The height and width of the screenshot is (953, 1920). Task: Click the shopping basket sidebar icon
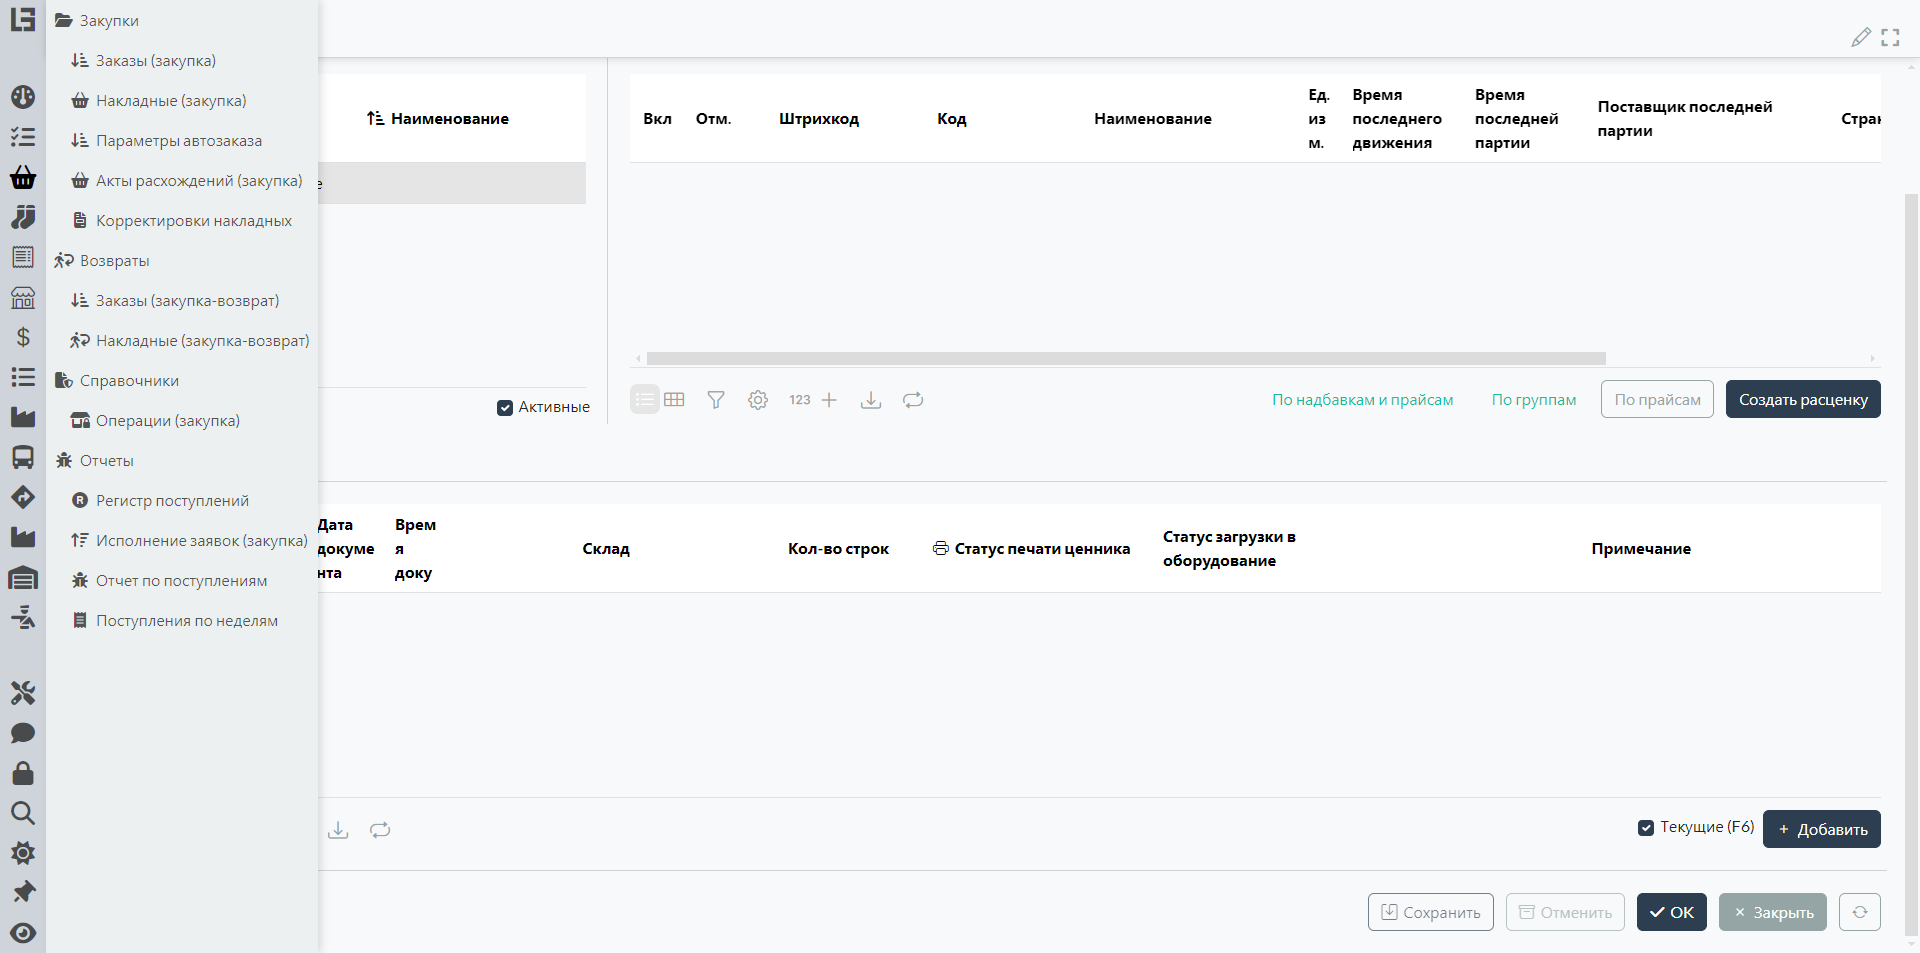click(23, 177)
